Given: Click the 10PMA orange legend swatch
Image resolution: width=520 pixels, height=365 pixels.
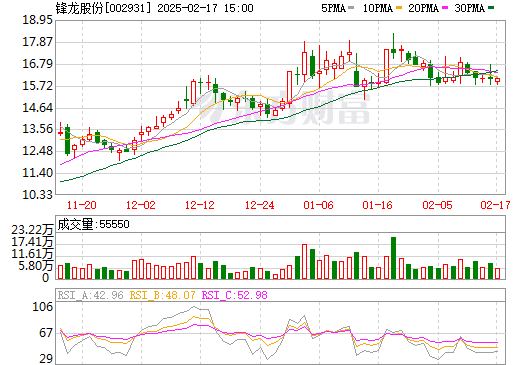Looking at the screenshot, I should (399, 7).
